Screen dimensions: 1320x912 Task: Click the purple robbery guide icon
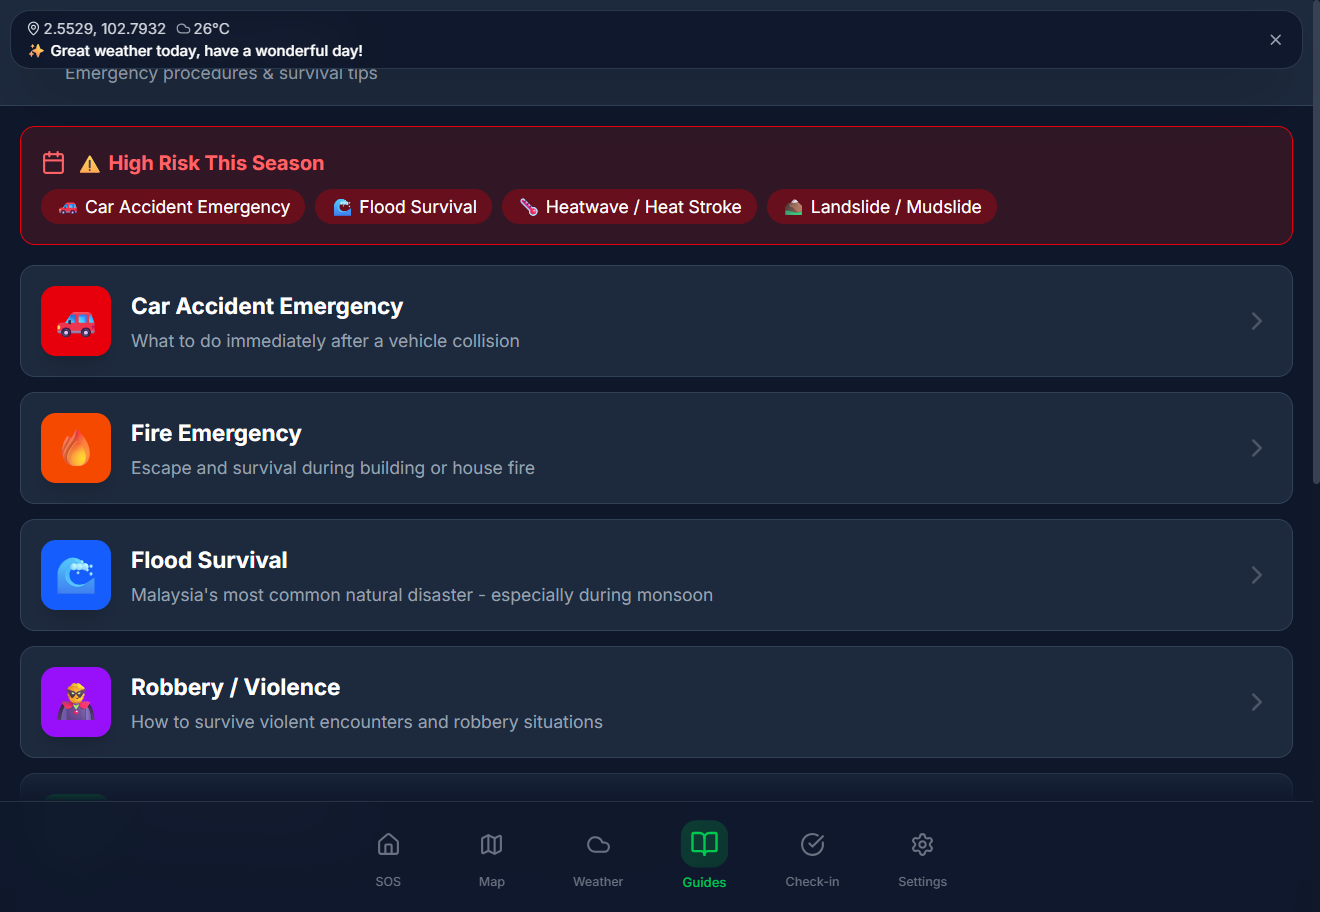coord(76,702)
